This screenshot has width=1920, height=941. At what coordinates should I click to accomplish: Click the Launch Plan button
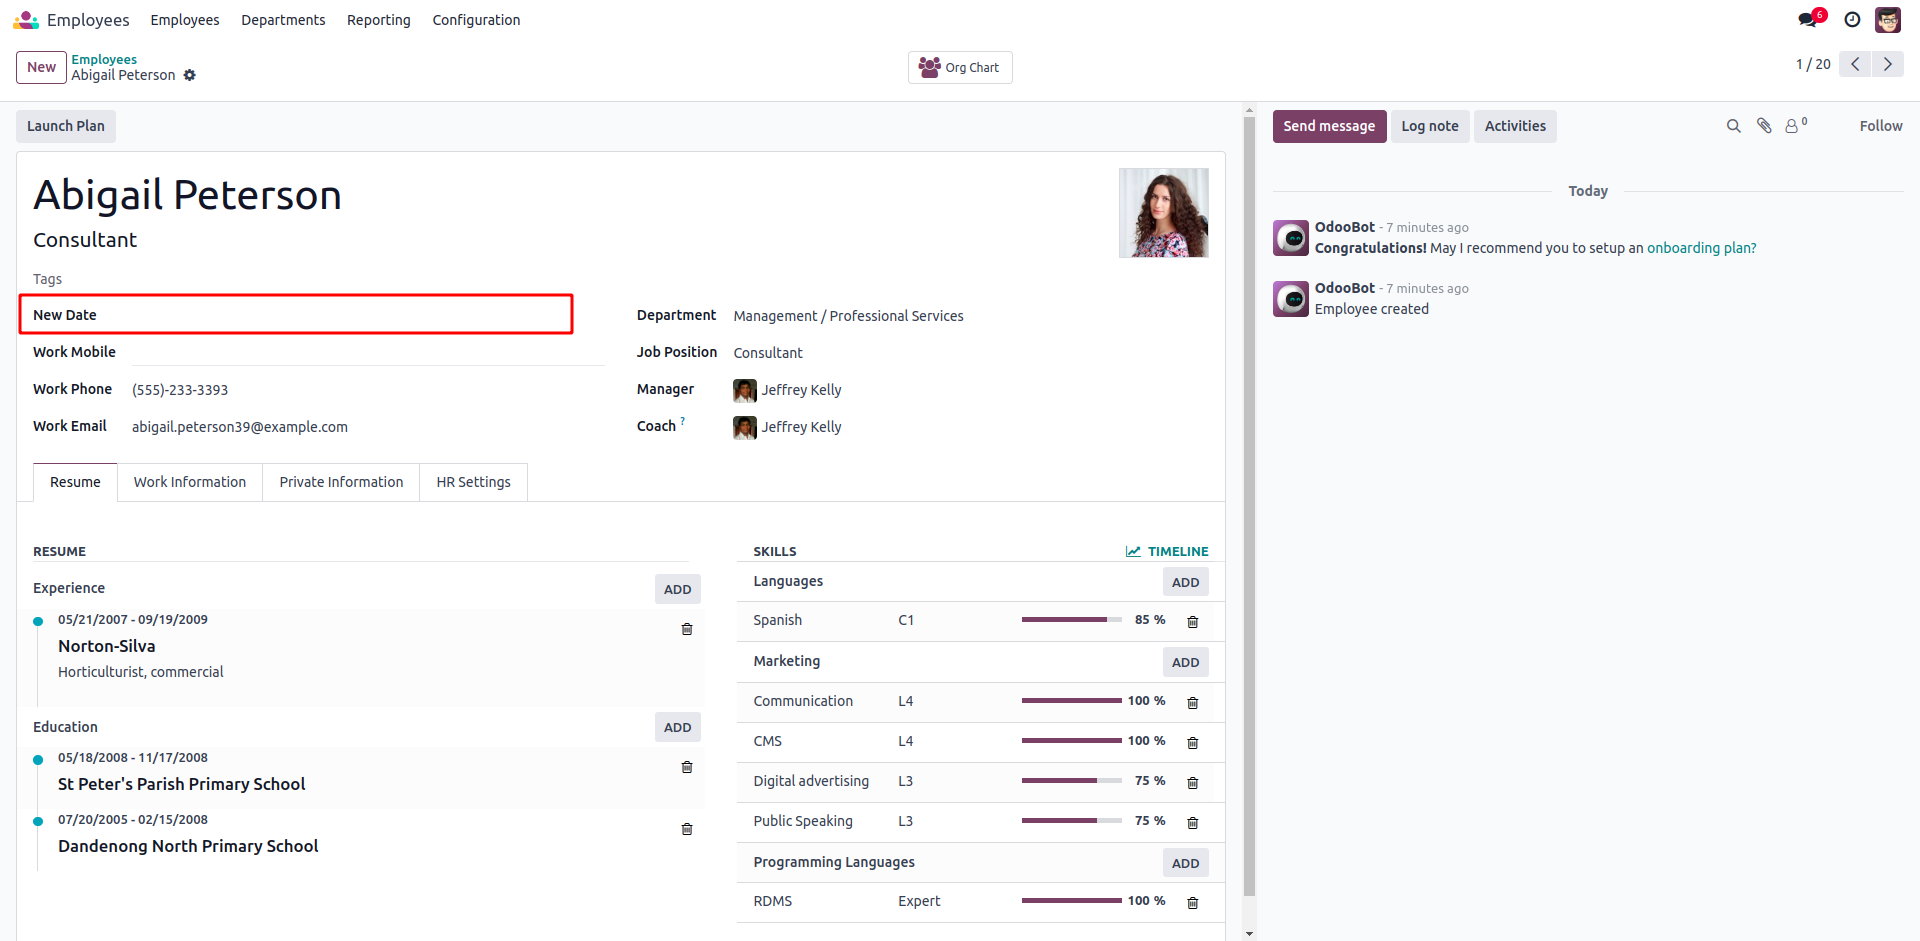(66, 126)
